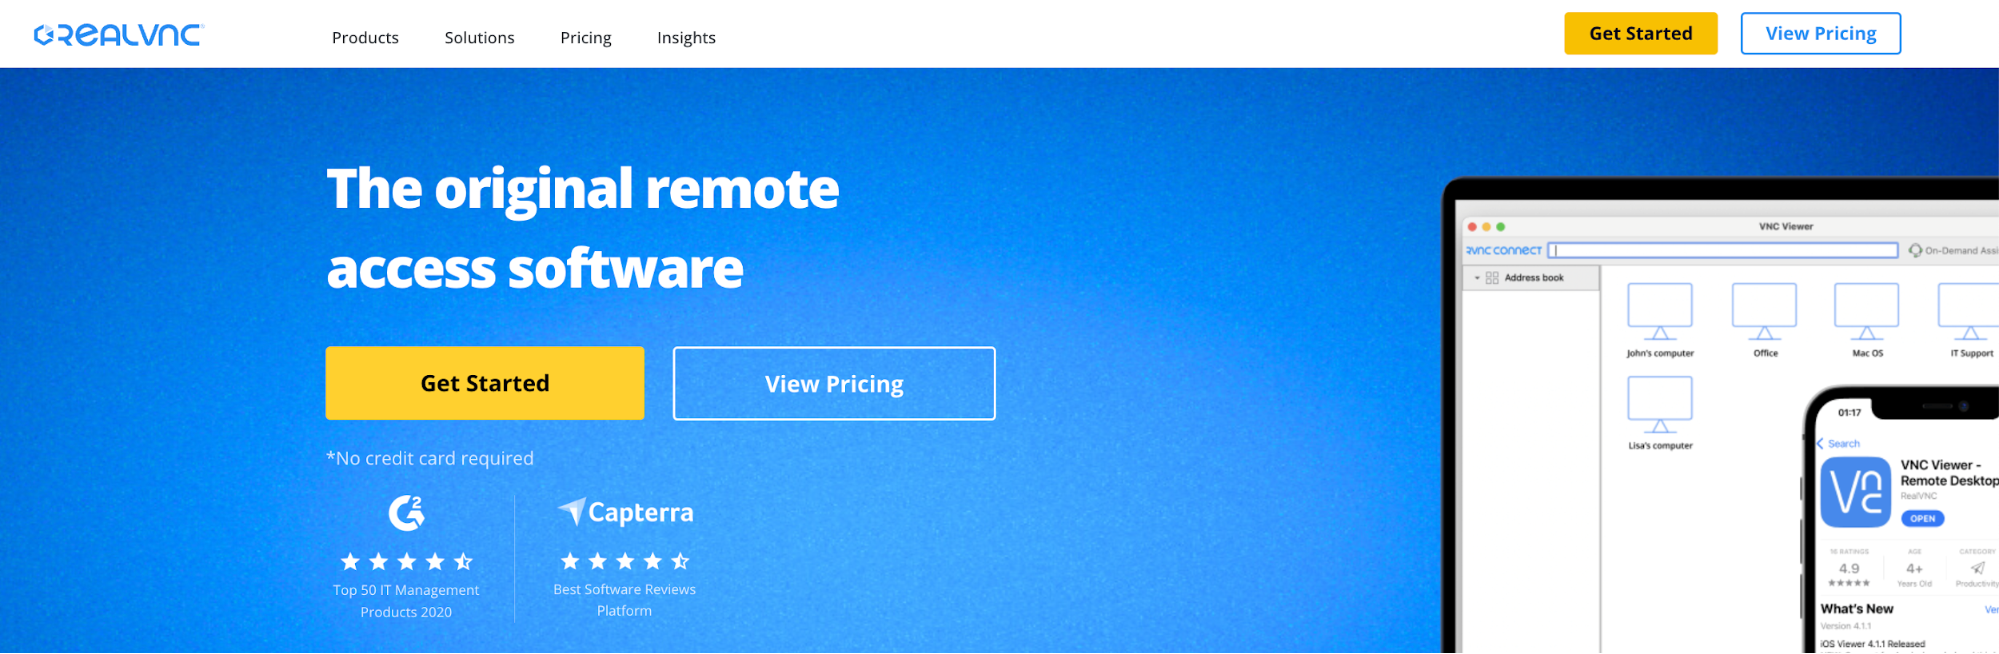1999x654 pixels.
Task: Collapse the Address book arrow in the sidebar
Action: pos(1477,278)
